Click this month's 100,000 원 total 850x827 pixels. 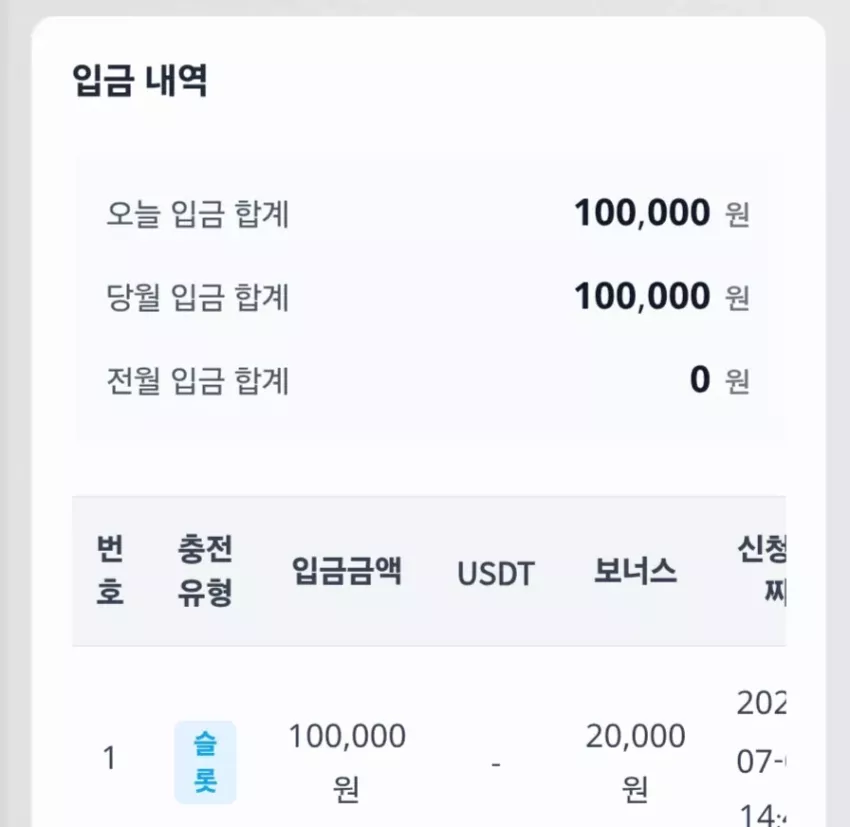[x=662, y=296]
